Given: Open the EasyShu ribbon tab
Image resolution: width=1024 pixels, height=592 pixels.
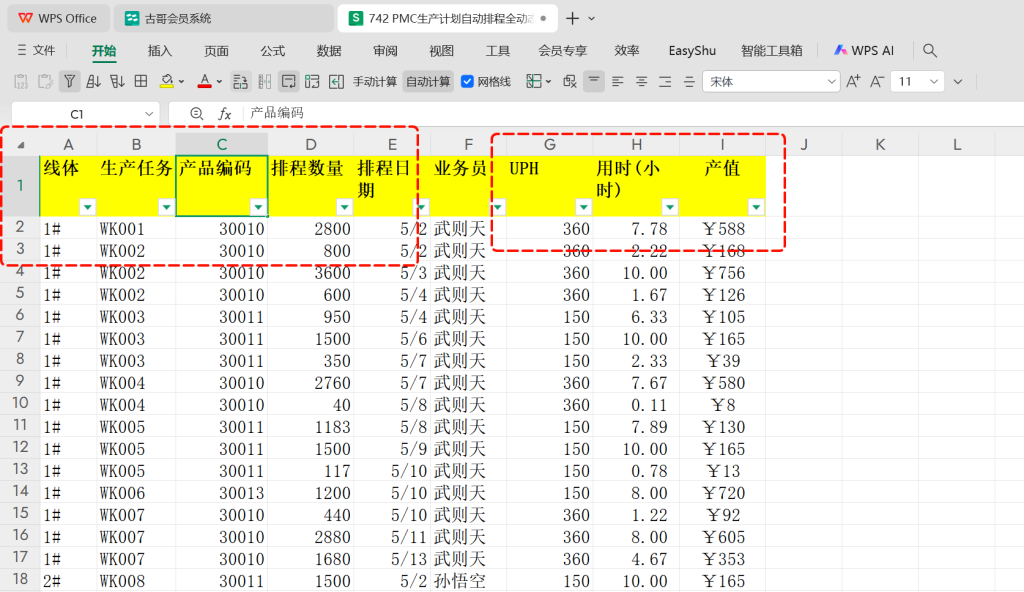Looking at the screenshot, I should tap(692, 50).
